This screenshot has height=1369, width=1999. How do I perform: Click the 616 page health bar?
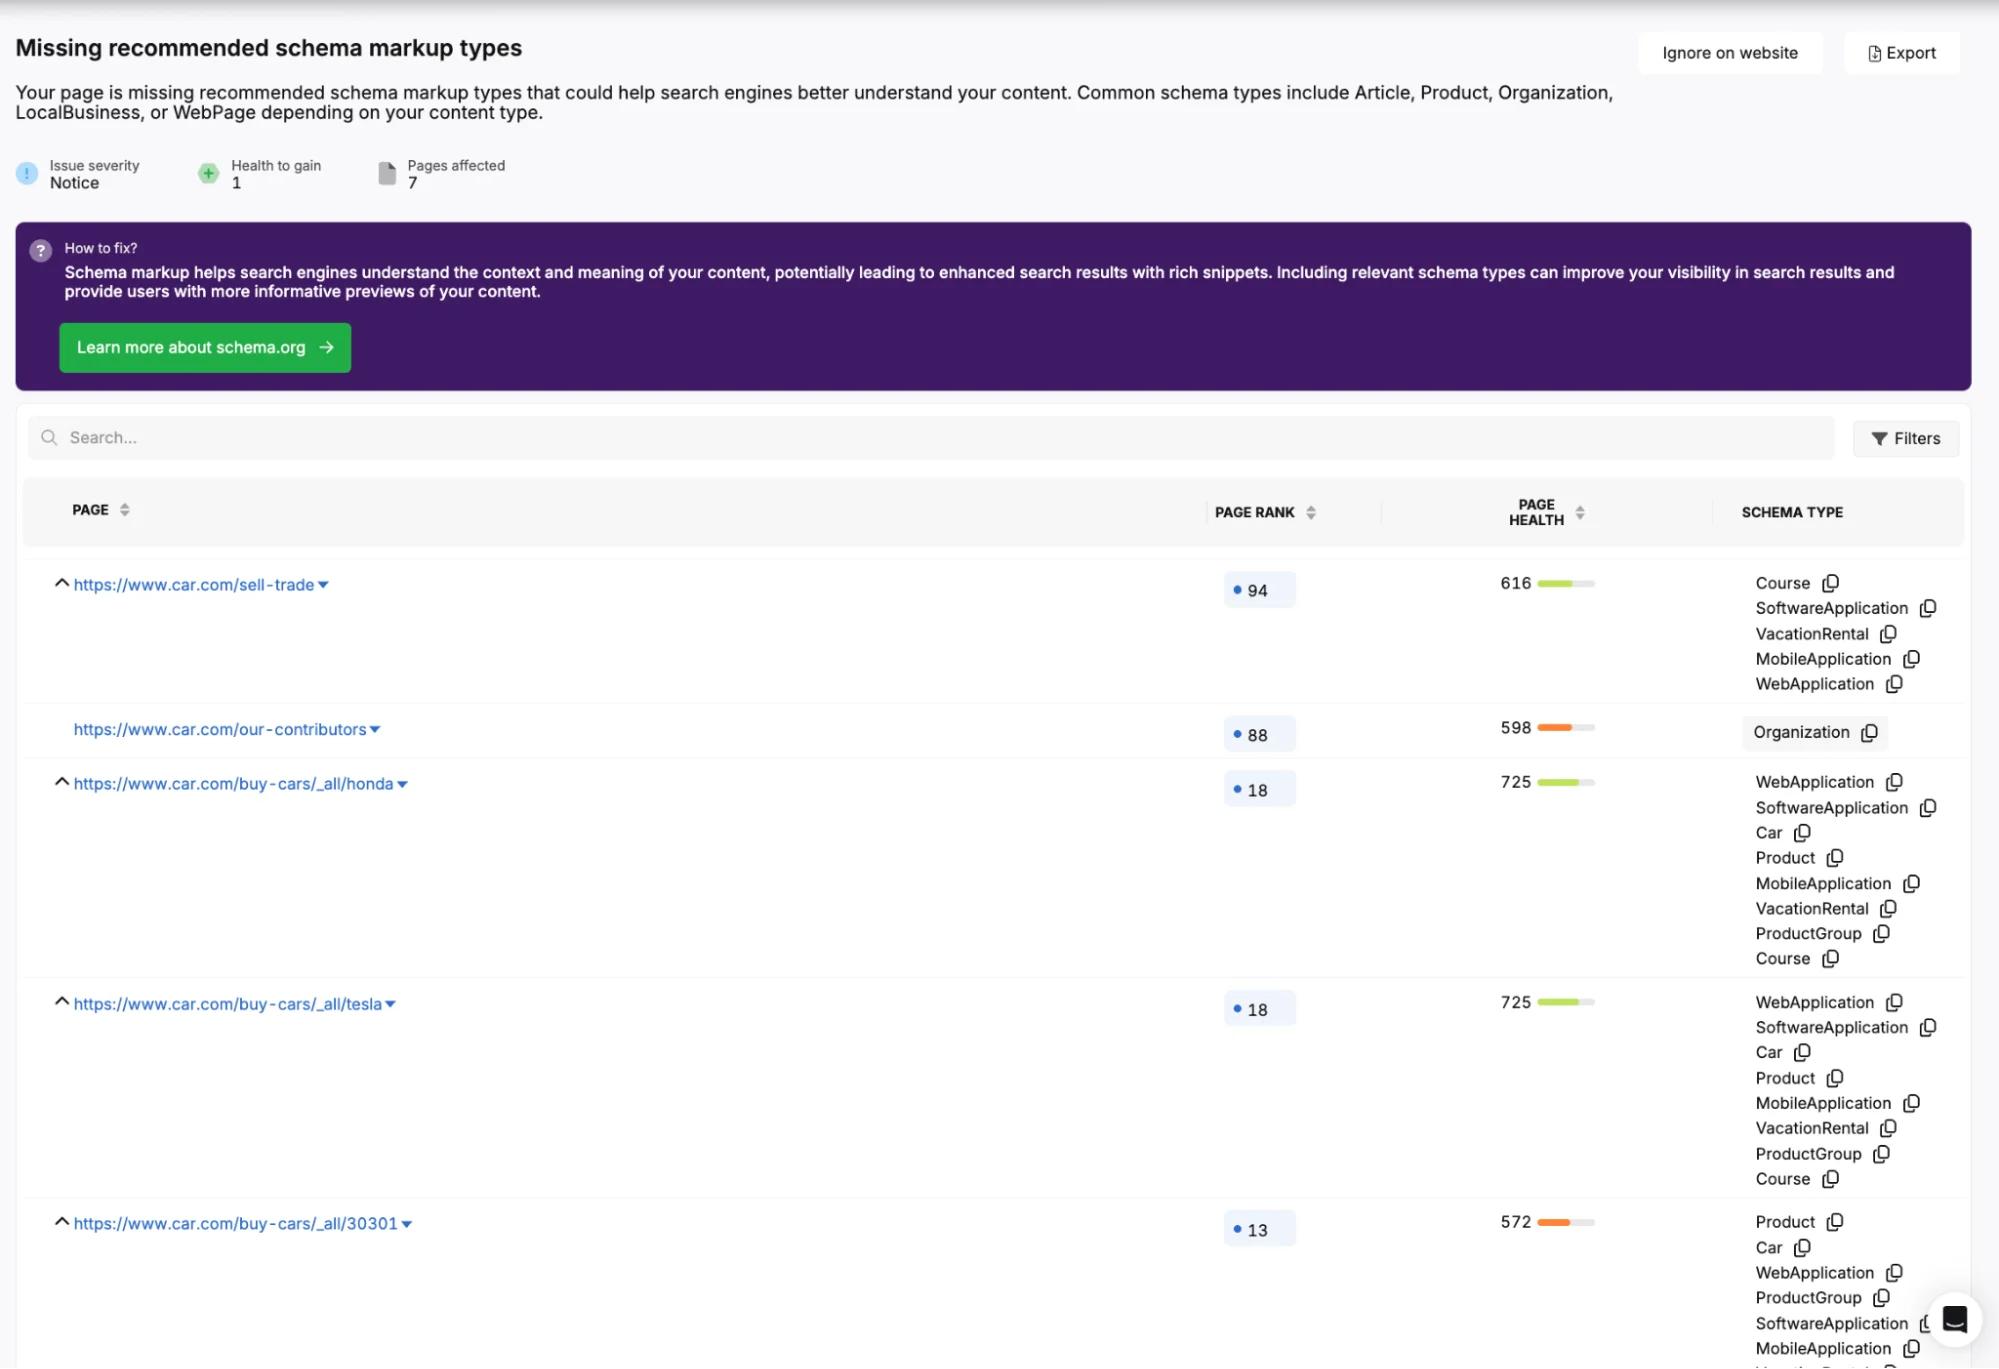pos(1565,584)
